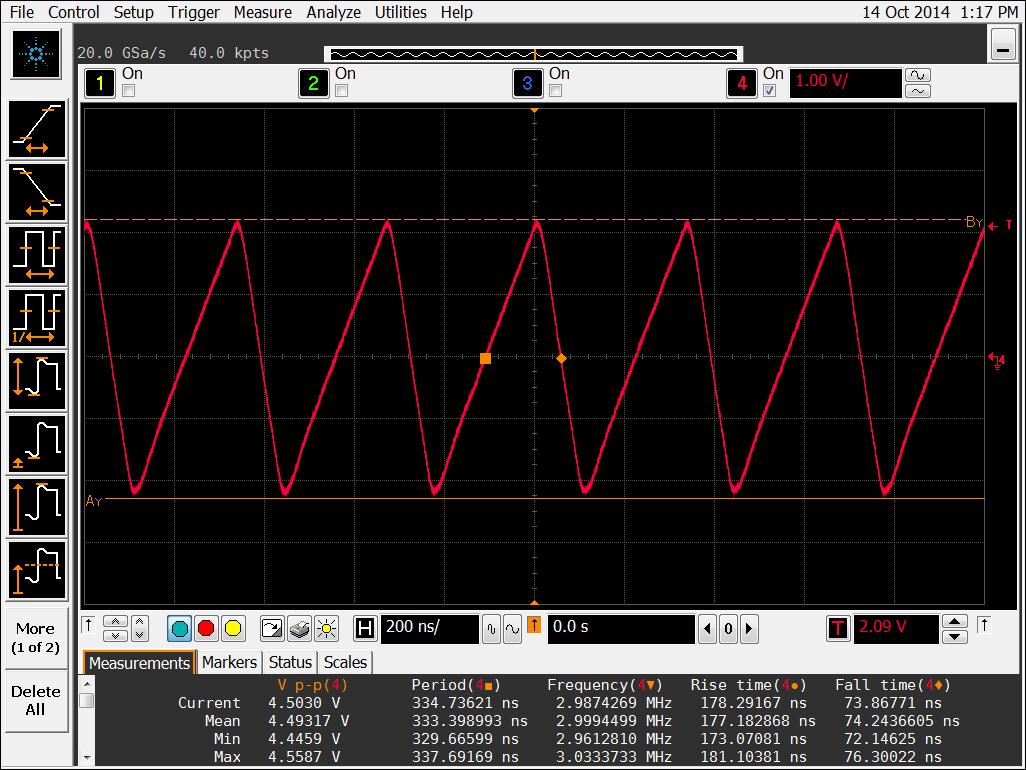
Task: Click the 2.09 V trigger level field
Action: coord(896,628)
